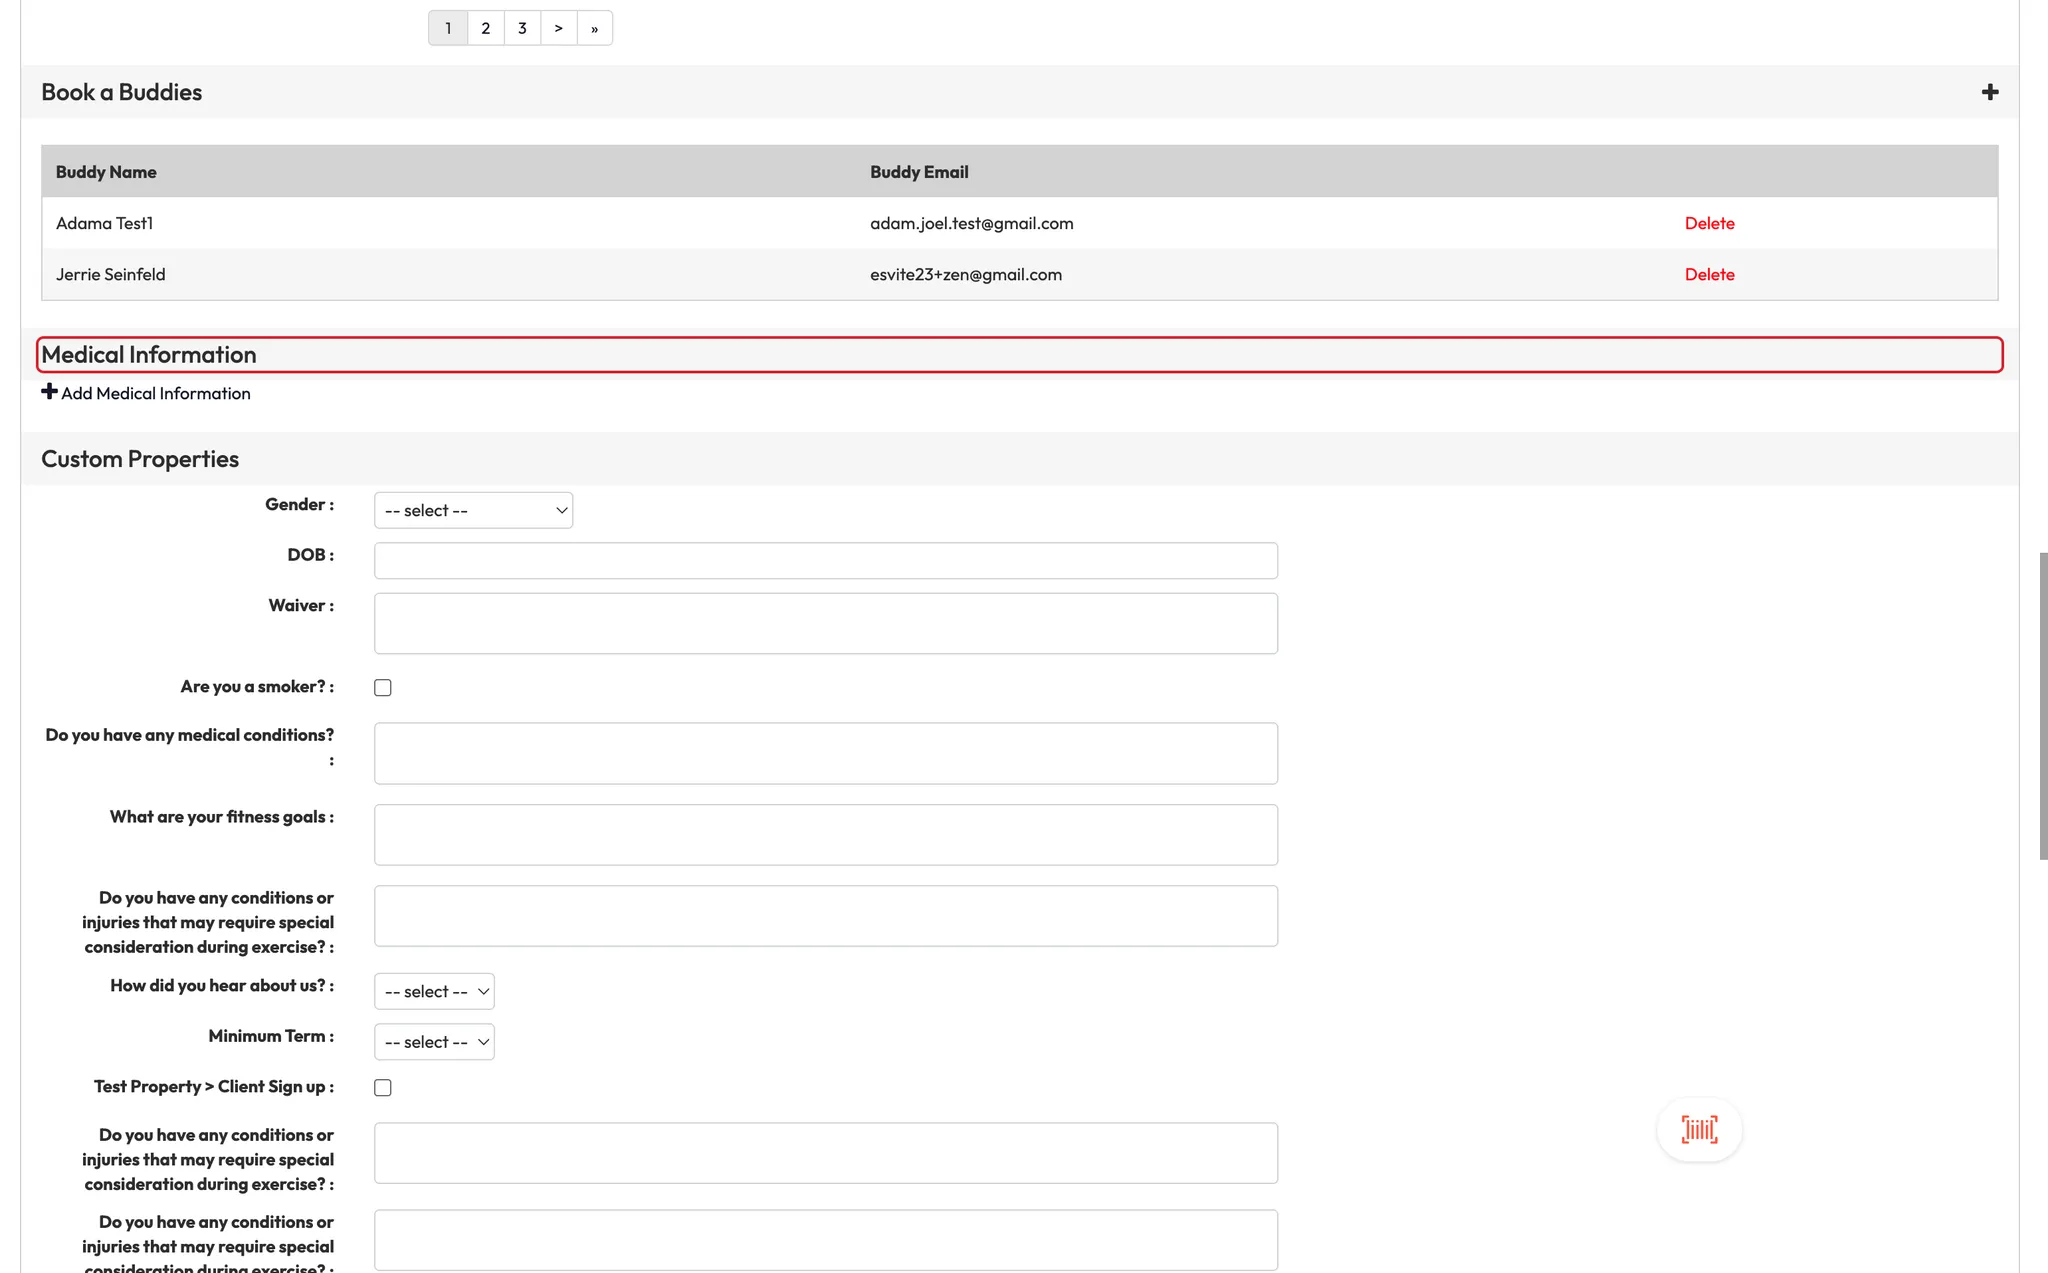Go to next page using the > arrow
This screenshot has height=1273, width=2048.
[x=558, y=28]
